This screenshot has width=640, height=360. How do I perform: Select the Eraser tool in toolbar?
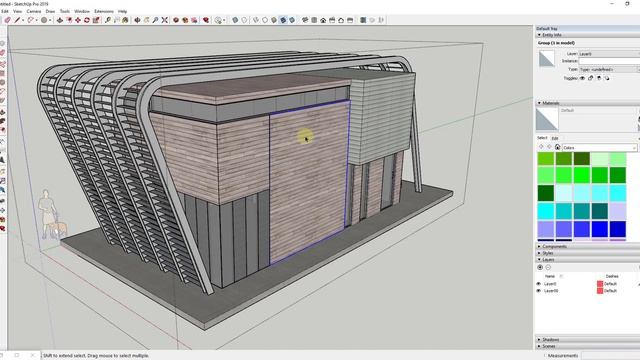pyautogui.click(x=7, y=20)
